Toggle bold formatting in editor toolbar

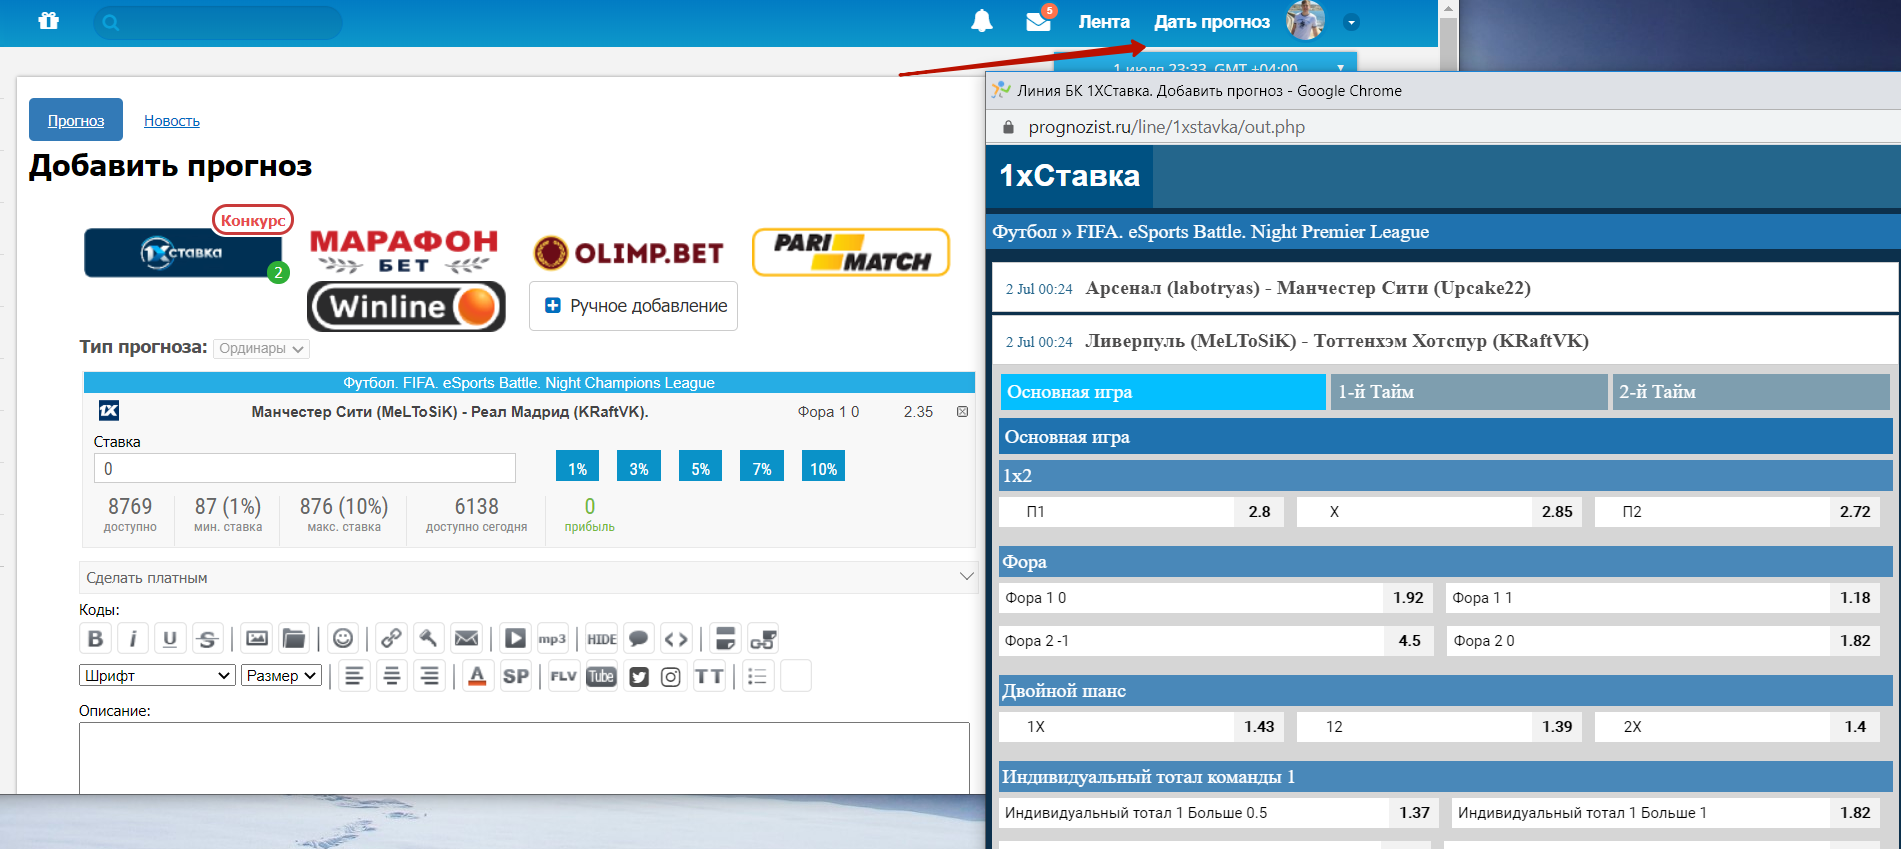point(95,638)
